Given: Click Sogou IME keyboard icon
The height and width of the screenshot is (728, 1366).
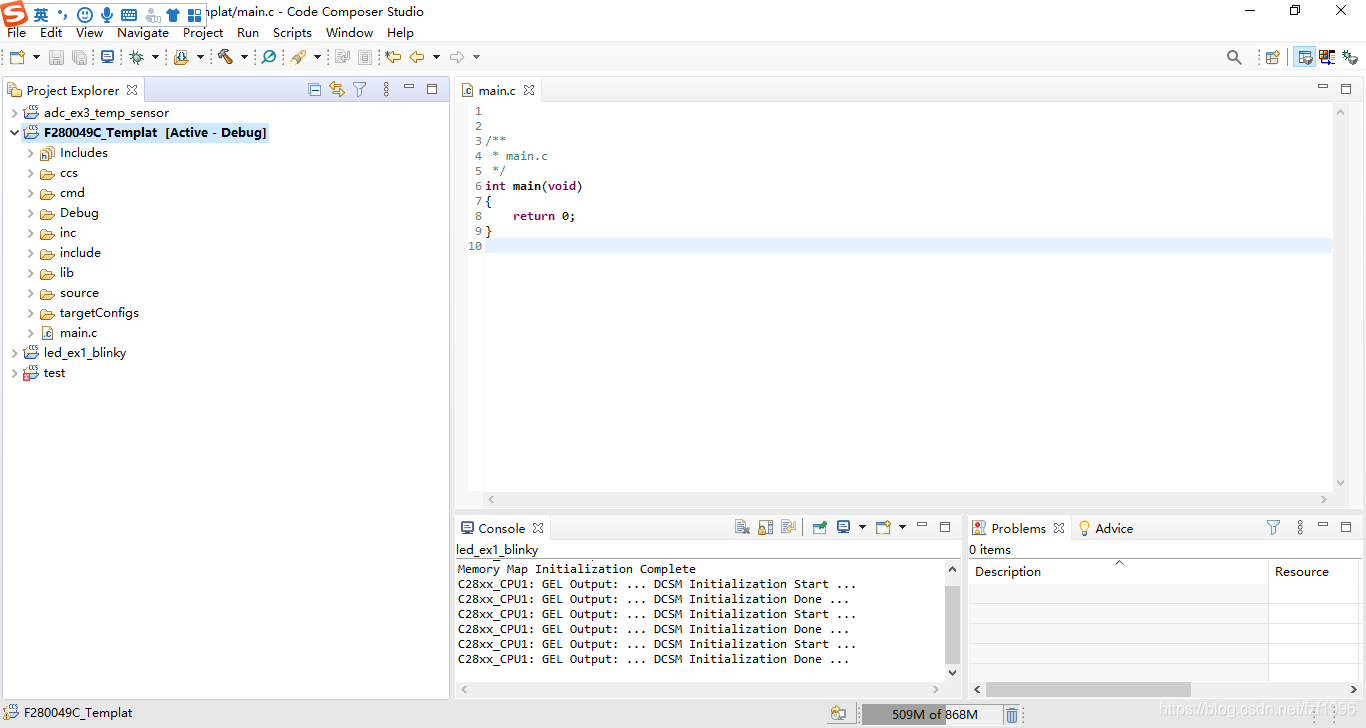Looking at the screenshot, I should [x=129, y=15].
